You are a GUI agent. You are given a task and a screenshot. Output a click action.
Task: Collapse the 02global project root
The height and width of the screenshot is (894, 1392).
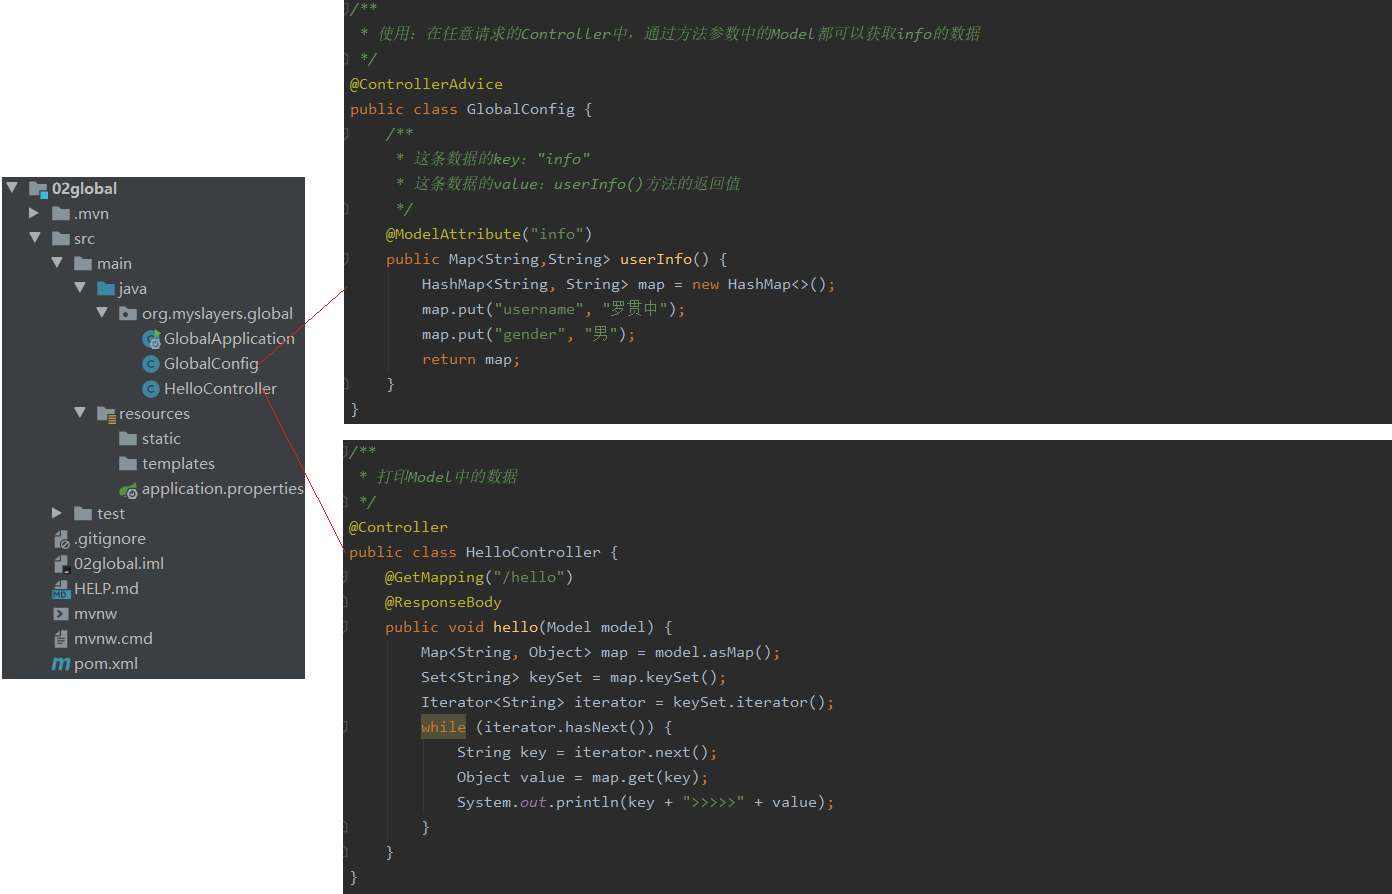(12, 188)
